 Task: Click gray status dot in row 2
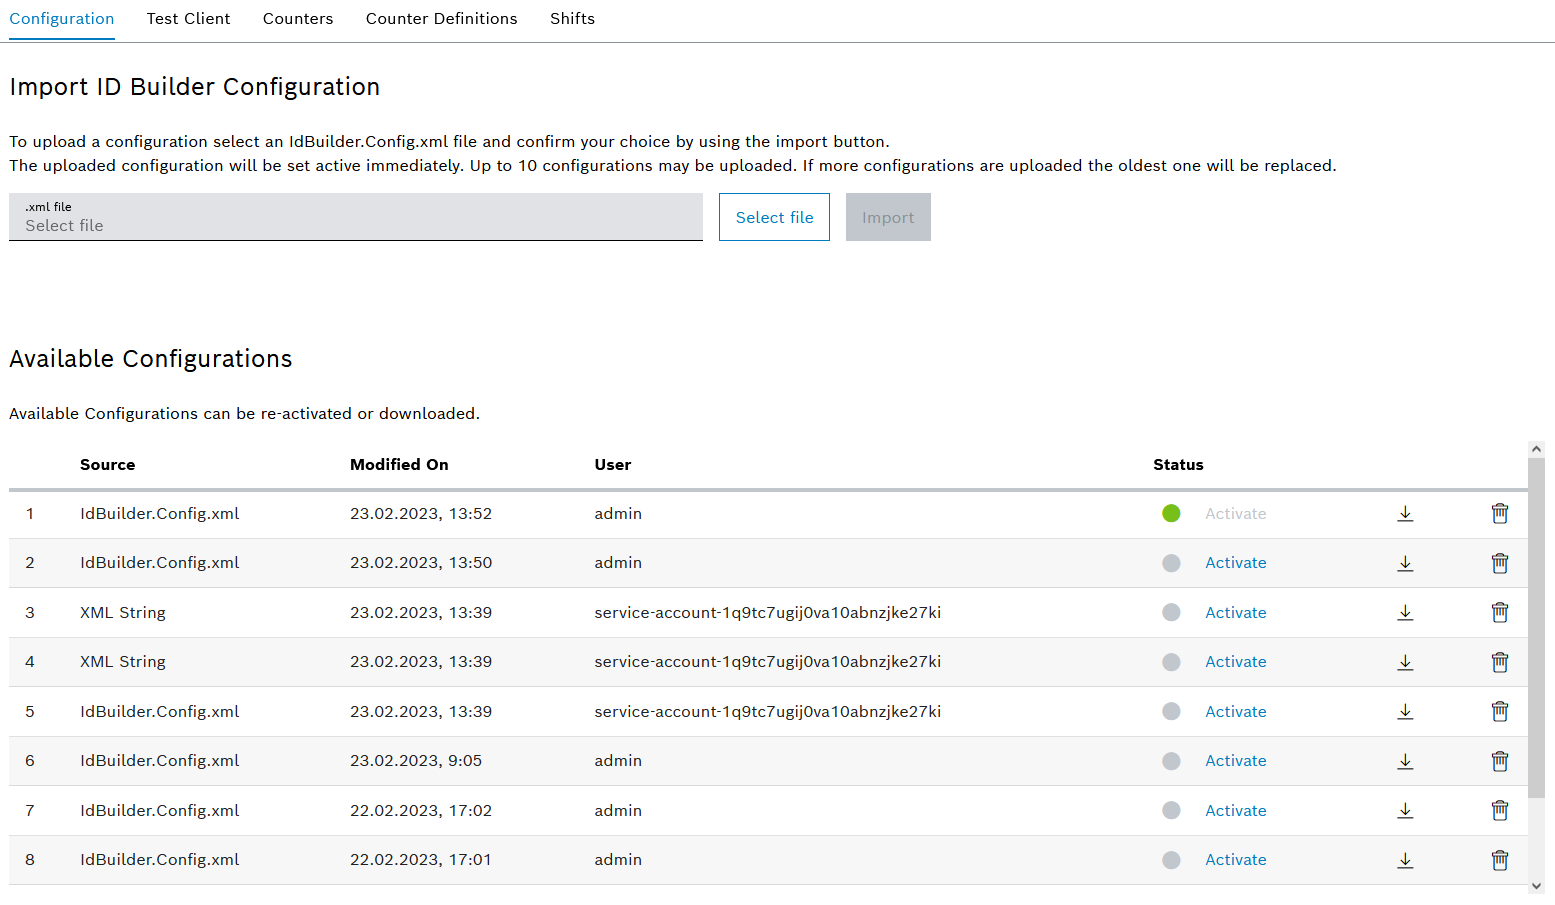[x=1171, y=563]
